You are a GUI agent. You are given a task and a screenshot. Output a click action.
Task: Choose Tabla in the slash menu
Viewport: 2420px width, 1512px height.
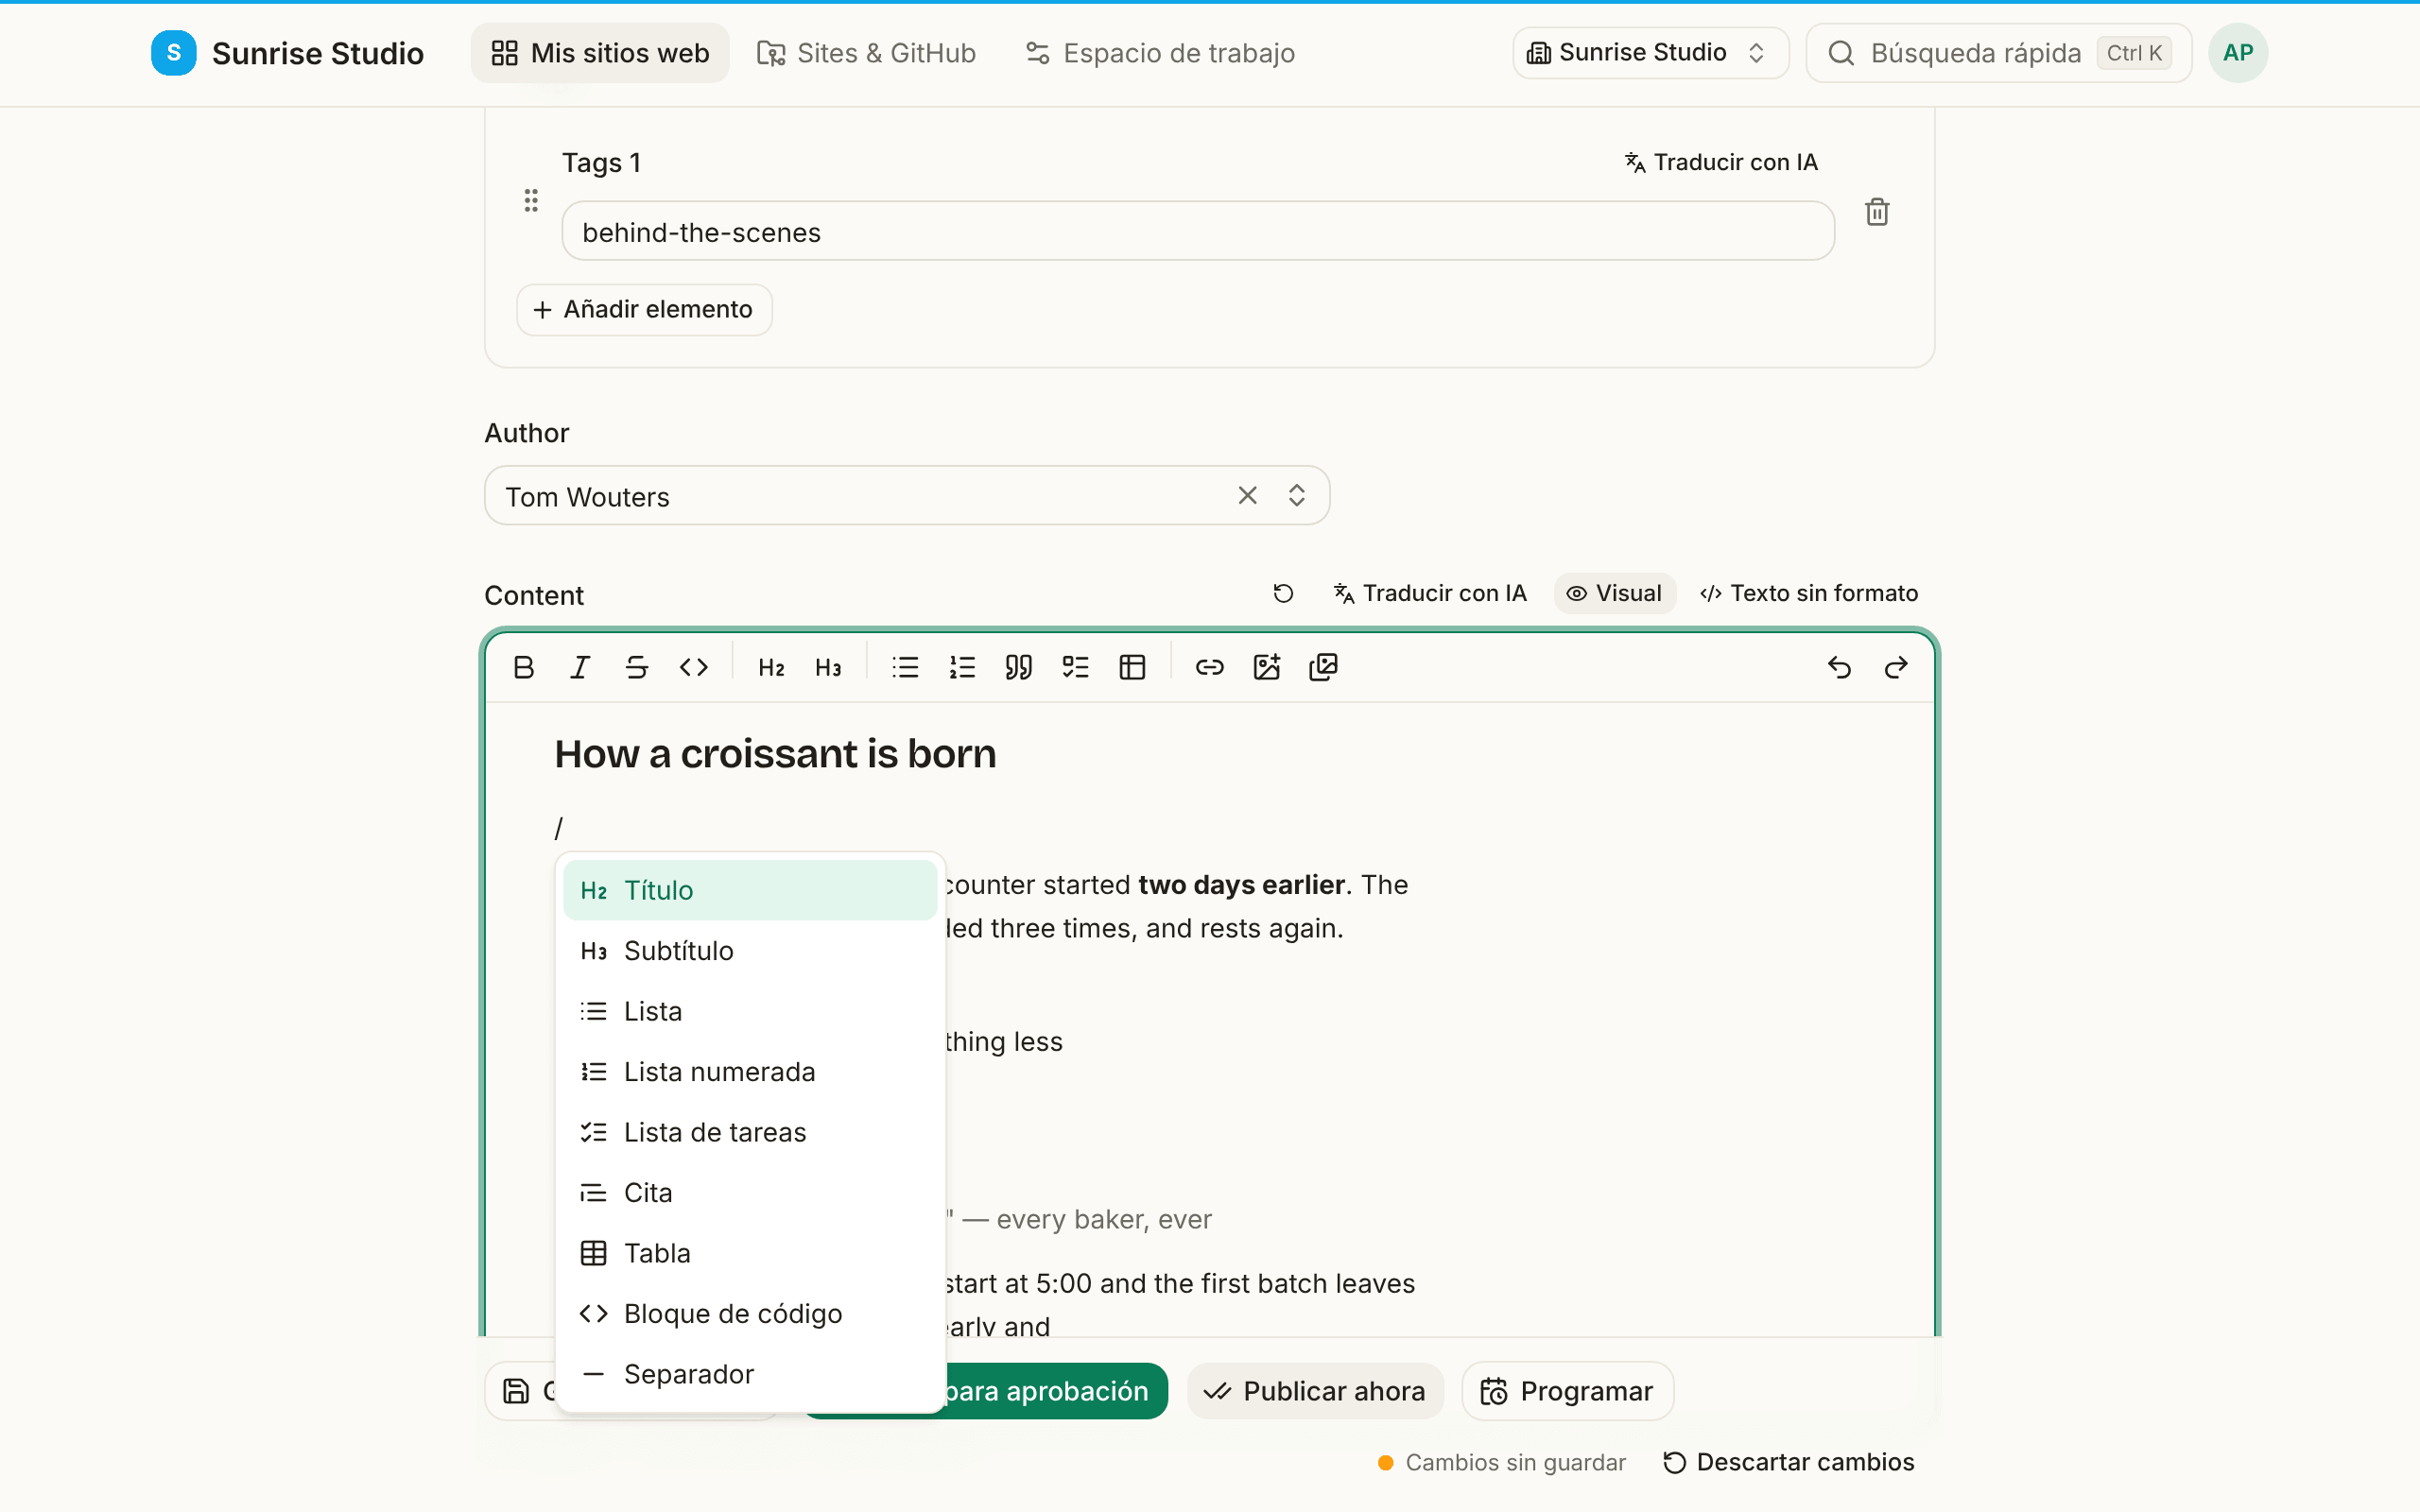coord(750,1253)
